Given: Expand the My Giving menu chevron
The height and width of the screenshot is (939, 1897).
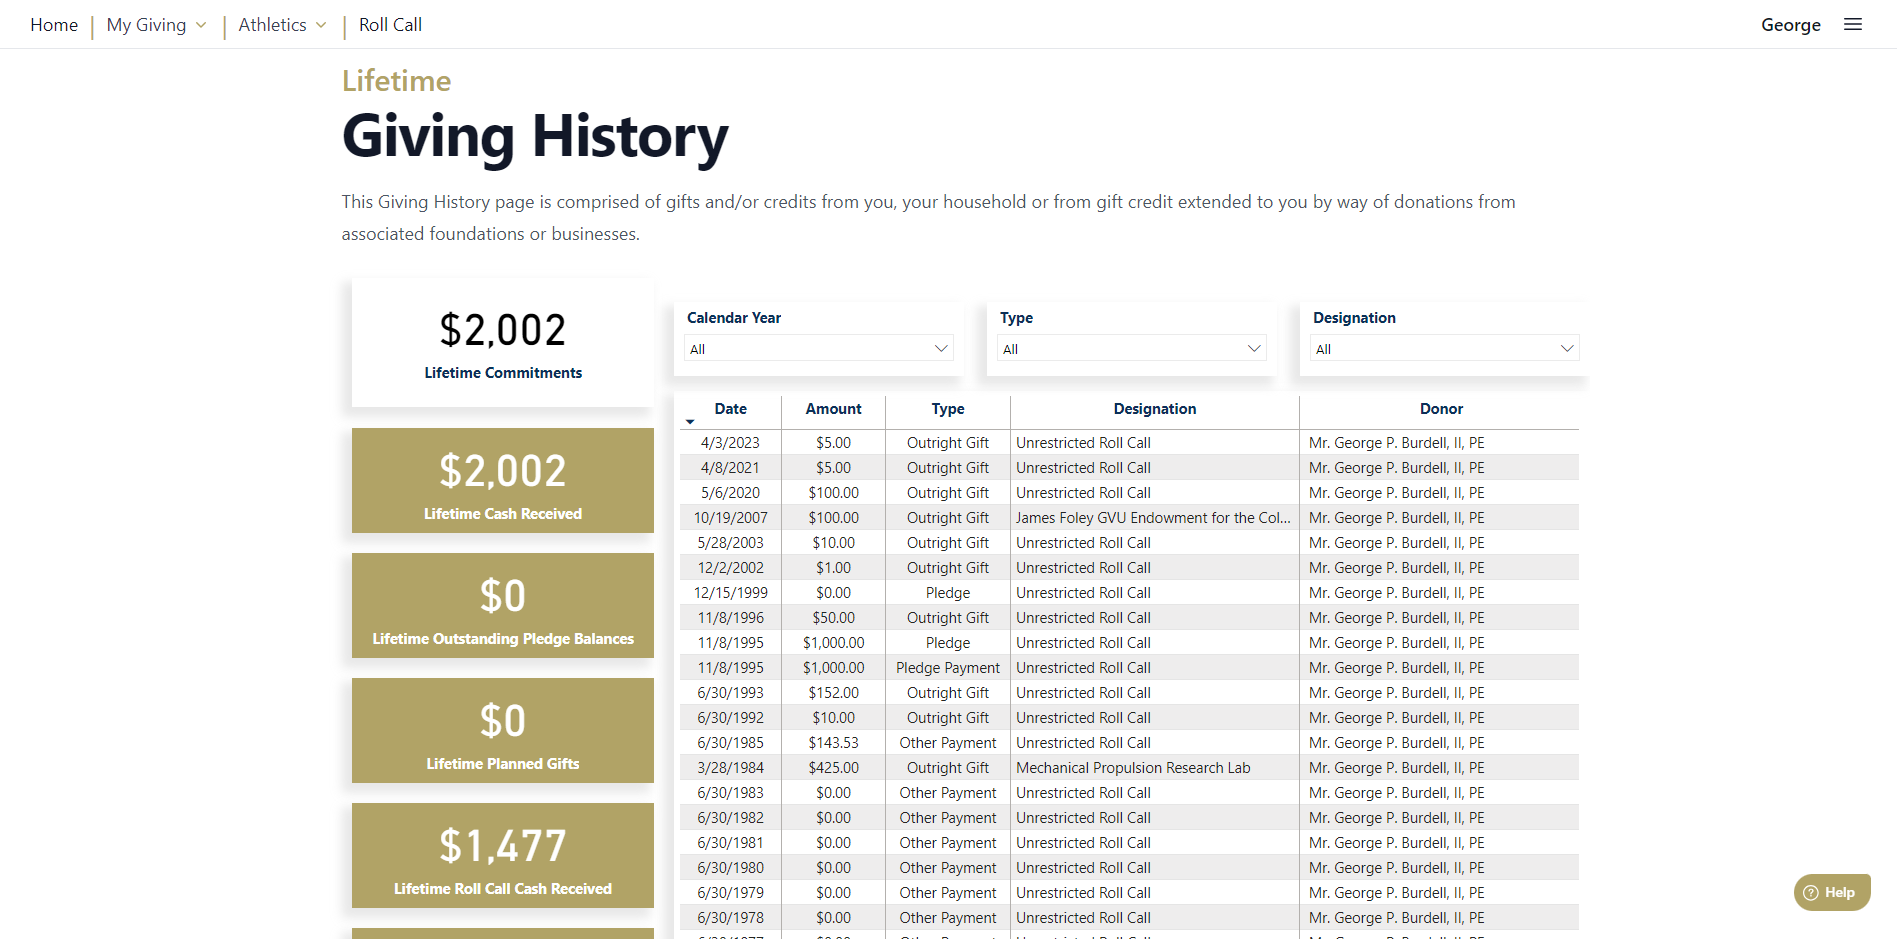Looking at the screenshot, I should click(x=201, y=26).
